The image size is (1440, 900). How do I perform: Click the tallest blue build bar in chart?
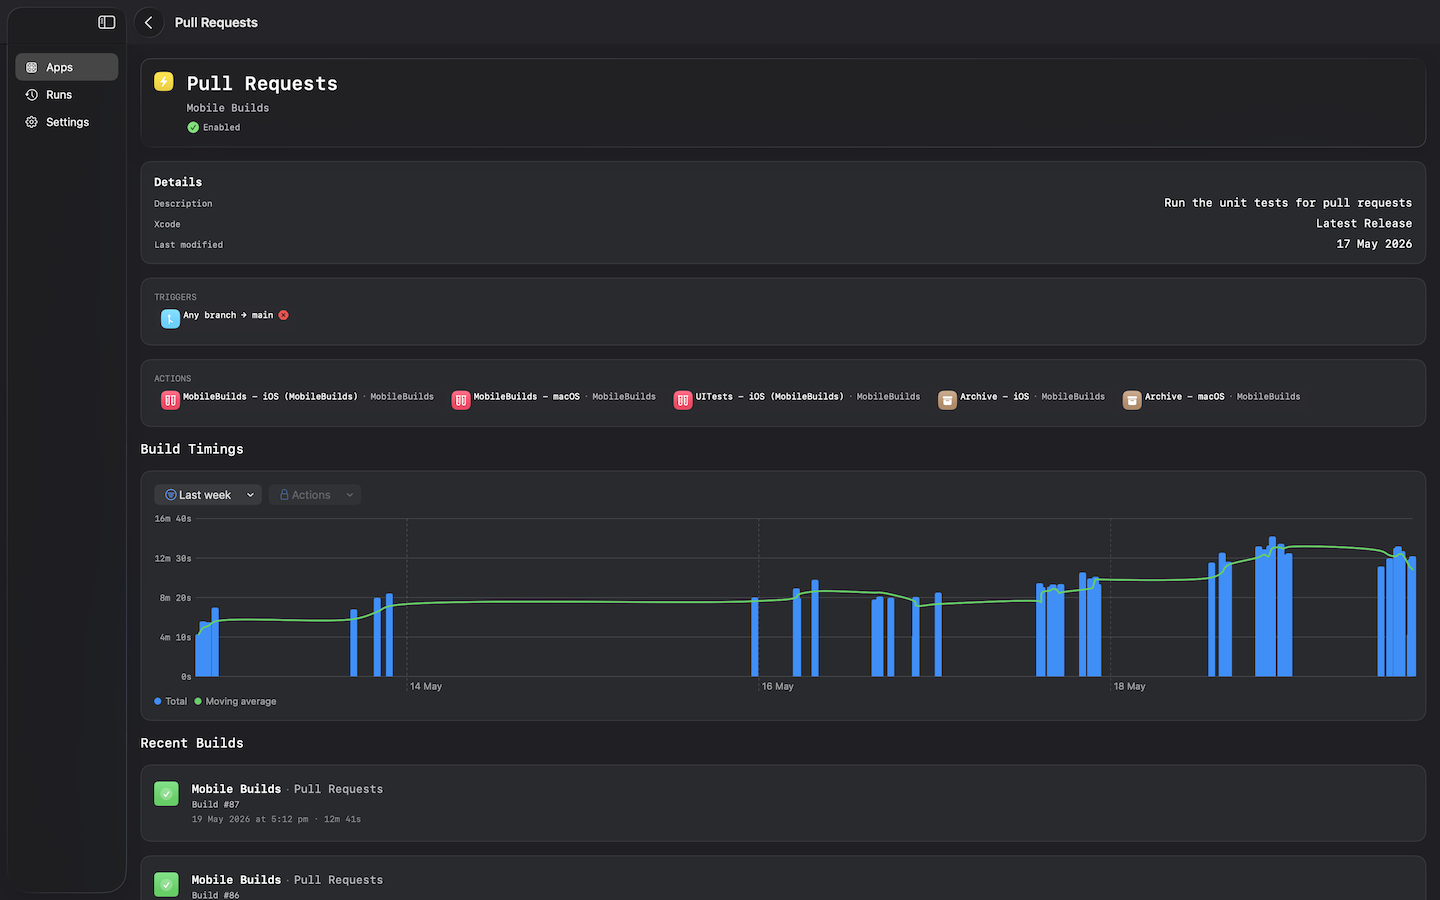[1273, 607]
